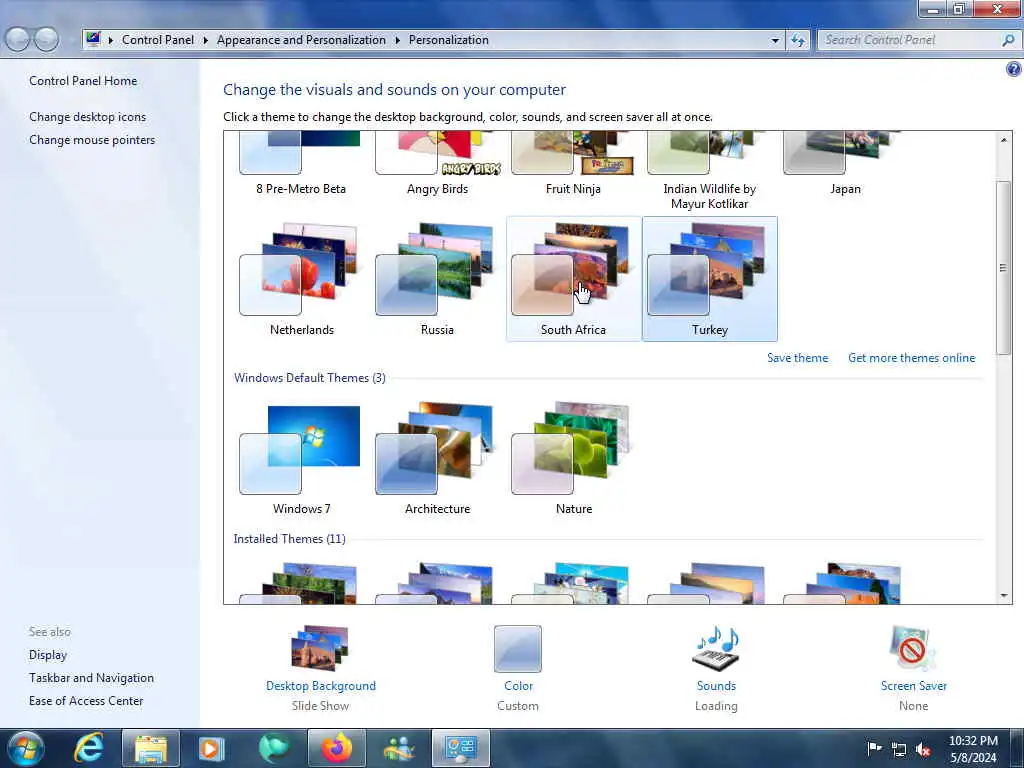The width and height of the screenshot is (1024, 768).
Task: Open Windows Media Player taskbar icon
Action: pyautogui.click(x=211, y=748)
